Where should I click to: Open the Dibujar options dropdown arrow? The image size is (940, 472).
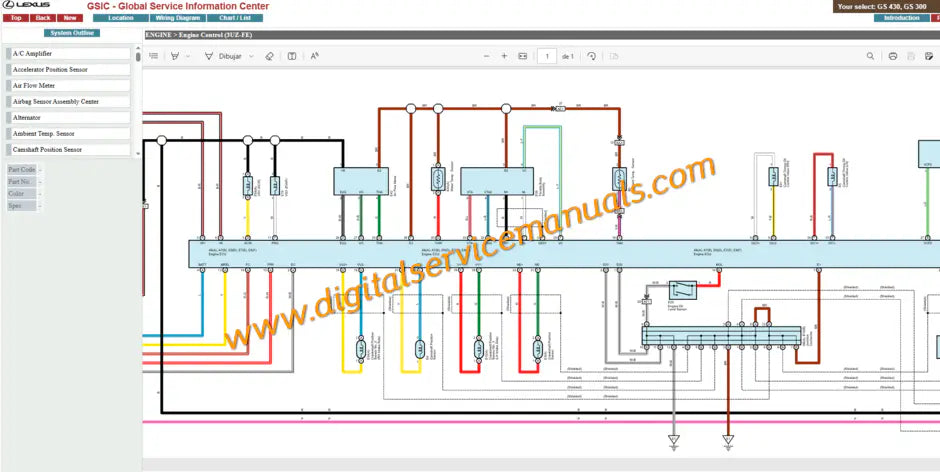pyautogui.click(x=251, y=56)
